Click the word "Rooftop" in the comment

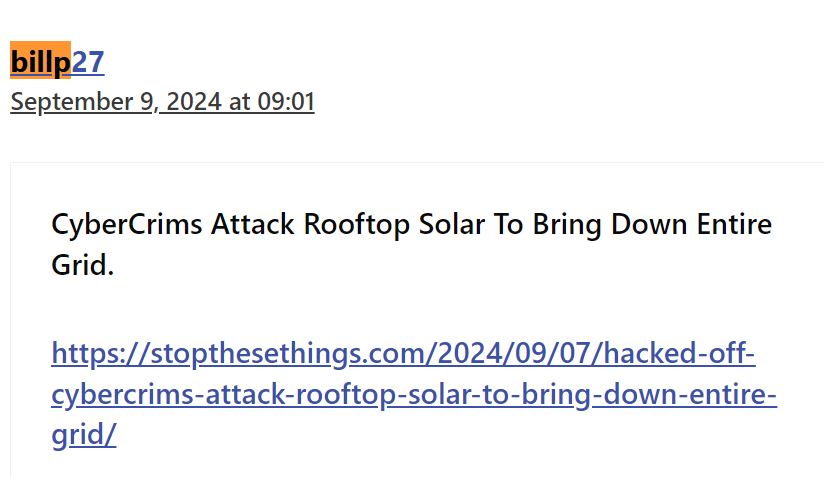tap(356, 225)
